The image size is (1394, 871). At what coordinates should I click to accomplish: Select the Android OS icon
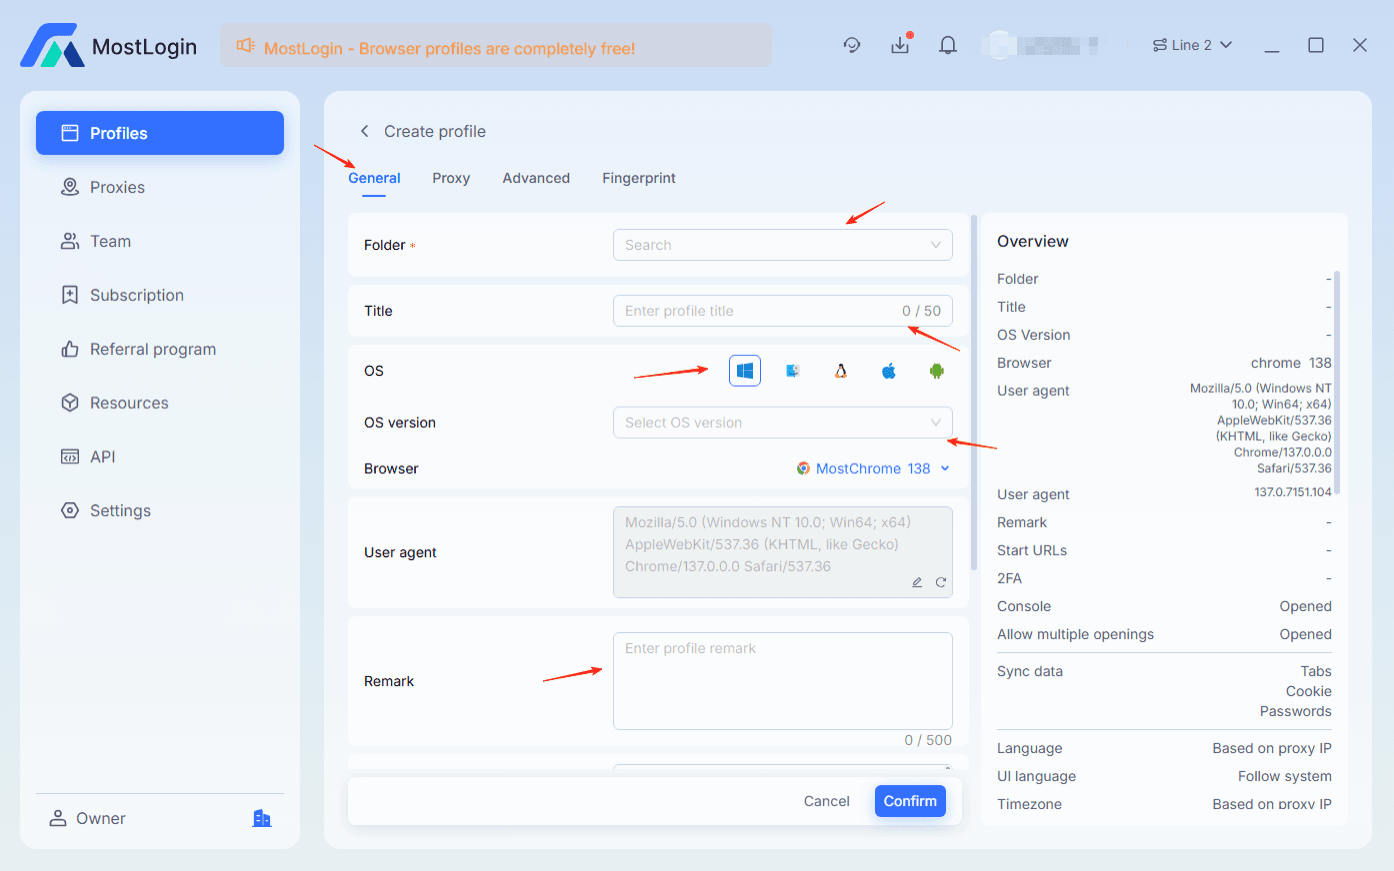pos(937,371)
